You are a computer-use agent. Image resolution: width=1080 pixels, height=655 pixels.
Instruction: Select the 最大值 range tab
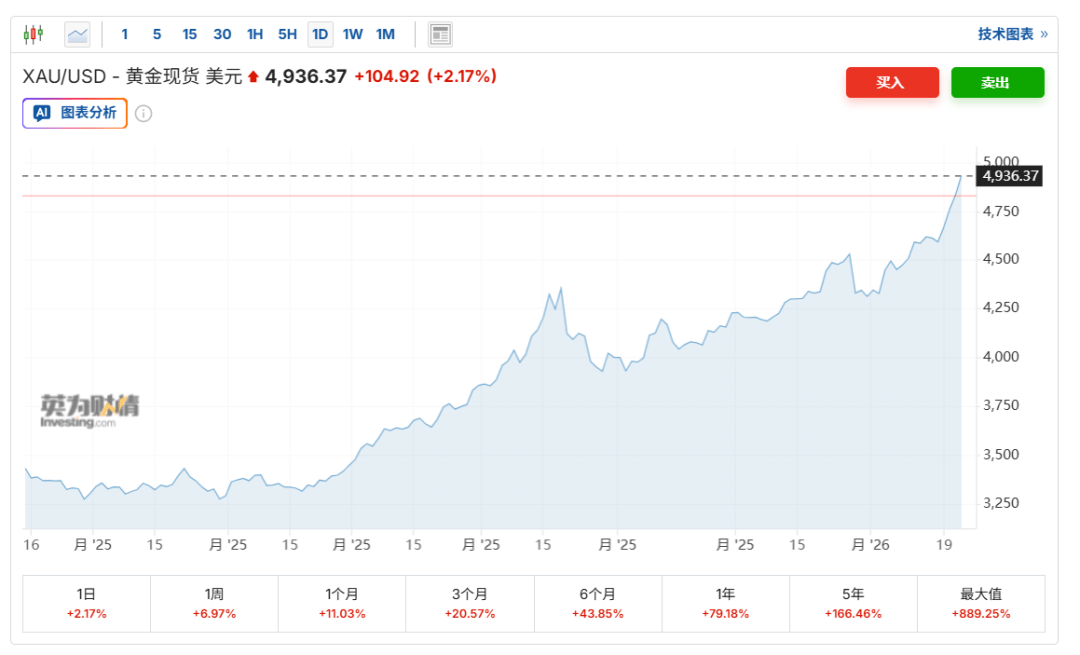pos(980,603)
